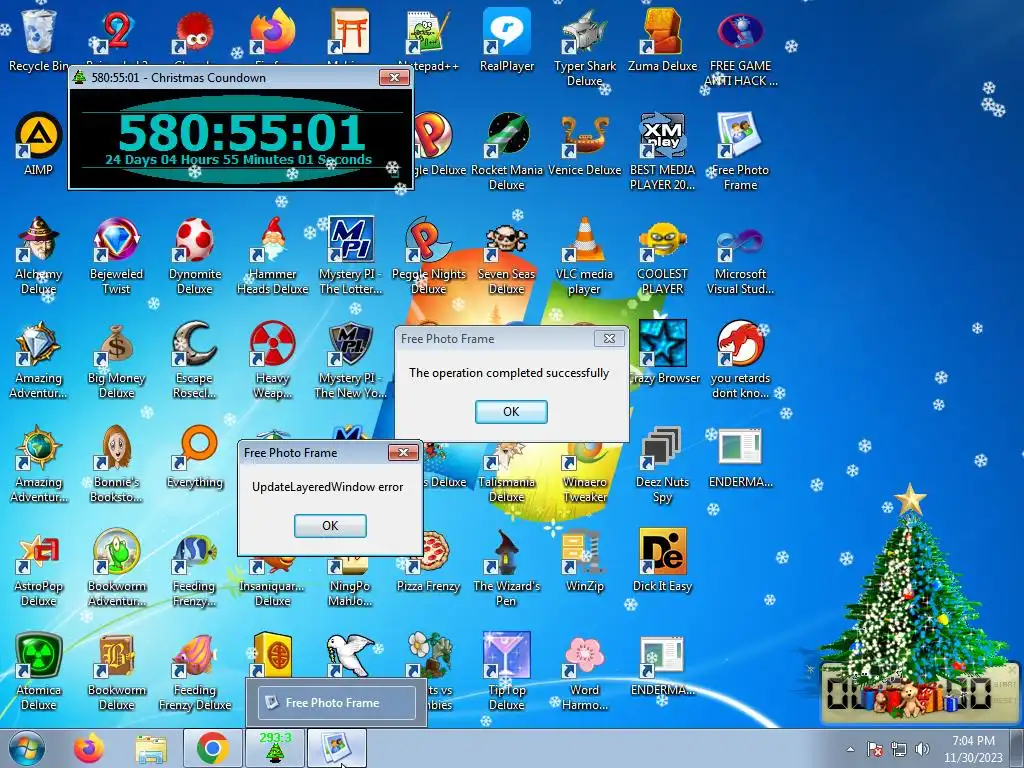Select Dynomite Deluxe icon

[x=195, y=255]
